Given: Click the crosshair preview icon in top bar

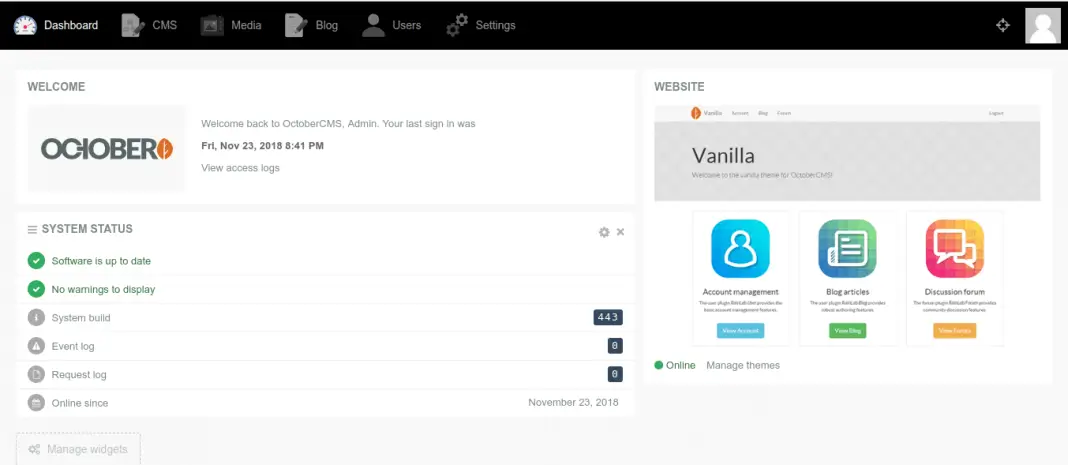Looking at the screenshot, I should [1003, 25].
